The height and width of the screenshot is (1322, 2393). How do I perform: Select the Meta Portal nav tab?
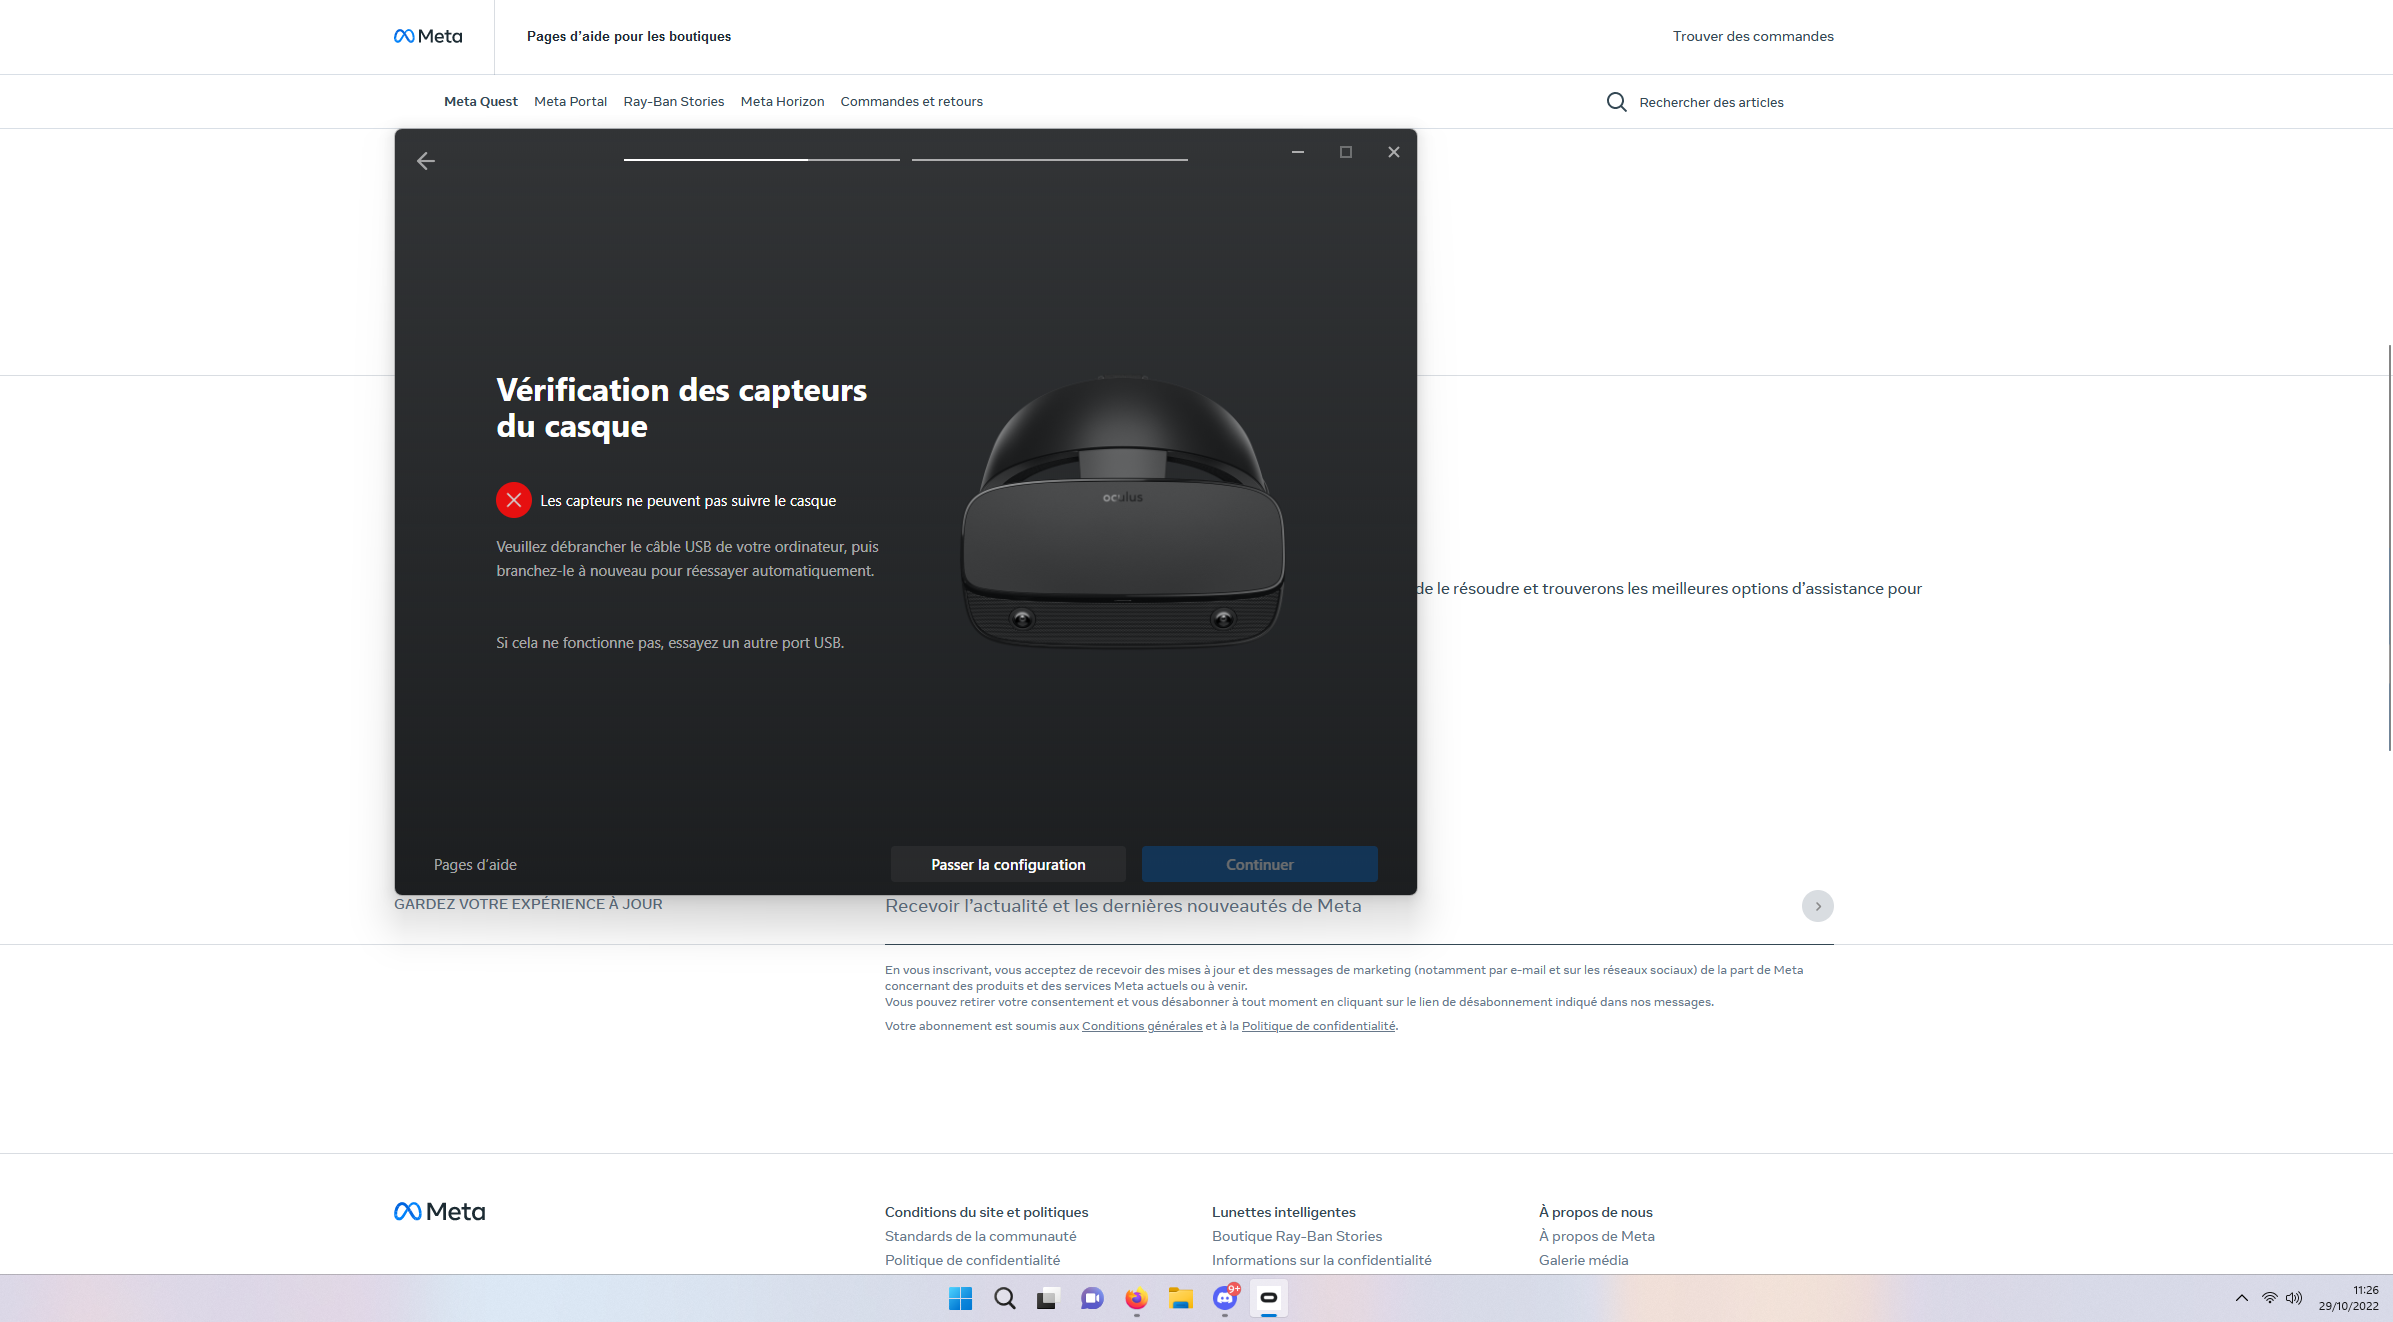(x=570, y=101)
